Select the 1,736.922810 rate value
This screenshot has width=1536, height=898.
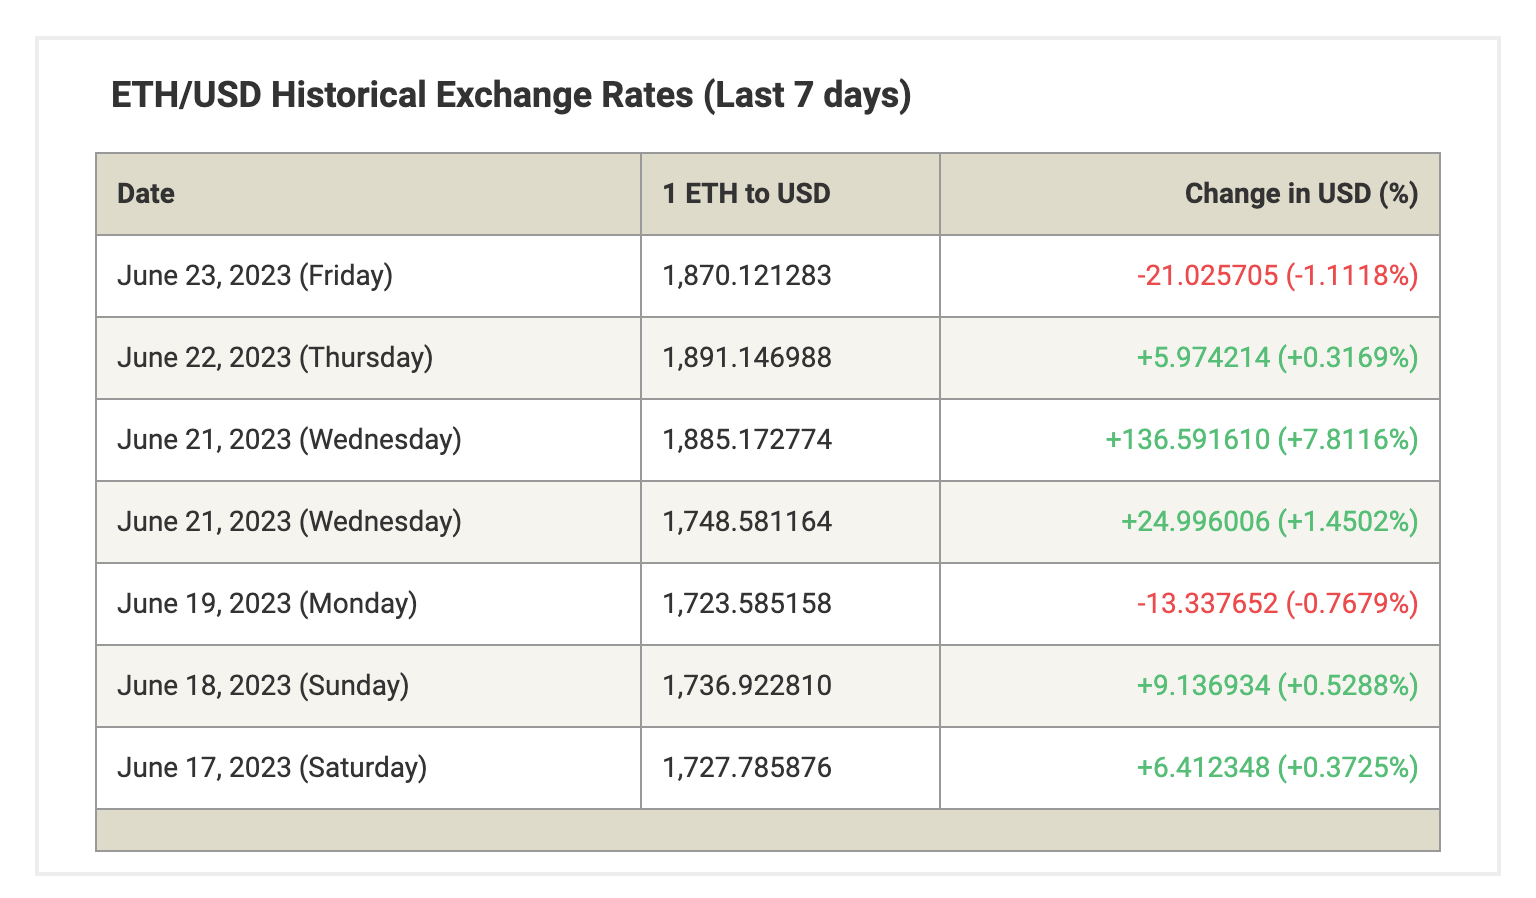[747, 686]
